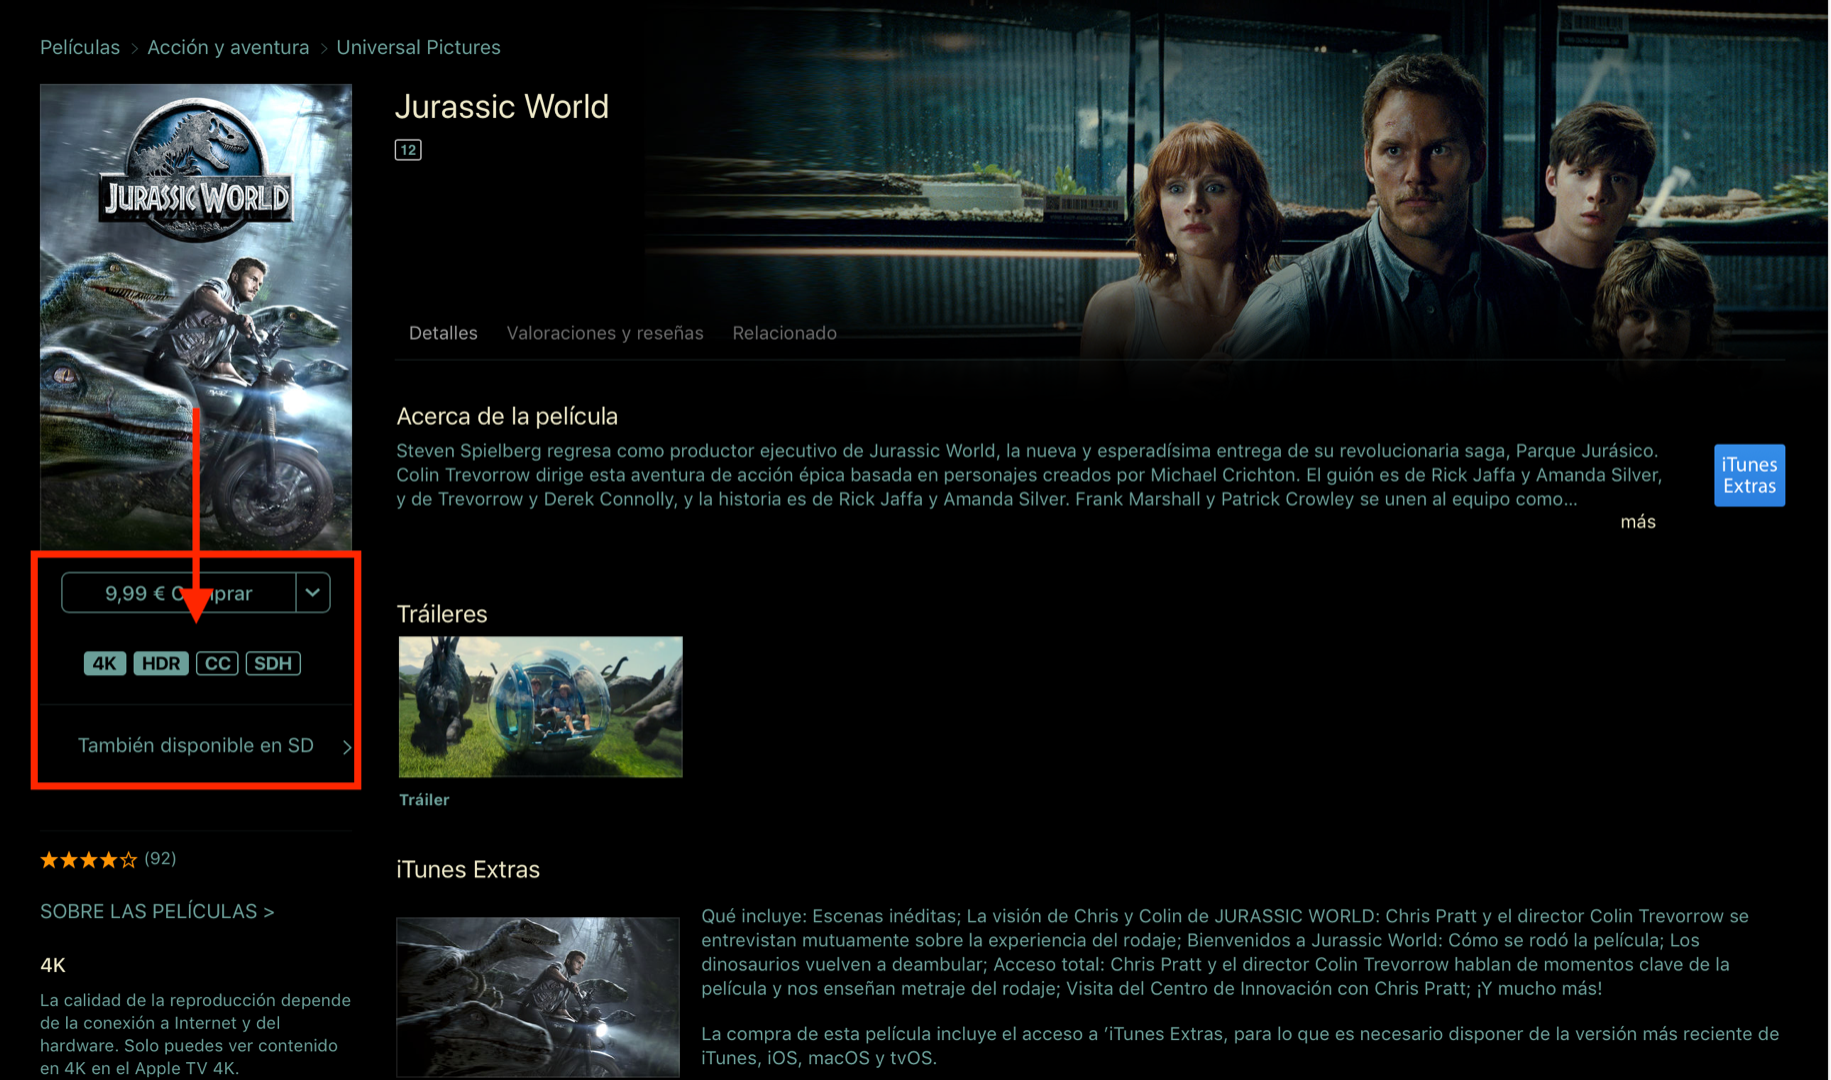Open También disponible en SD option
Screen dimensions: 1831x1080
pos(196,746)
